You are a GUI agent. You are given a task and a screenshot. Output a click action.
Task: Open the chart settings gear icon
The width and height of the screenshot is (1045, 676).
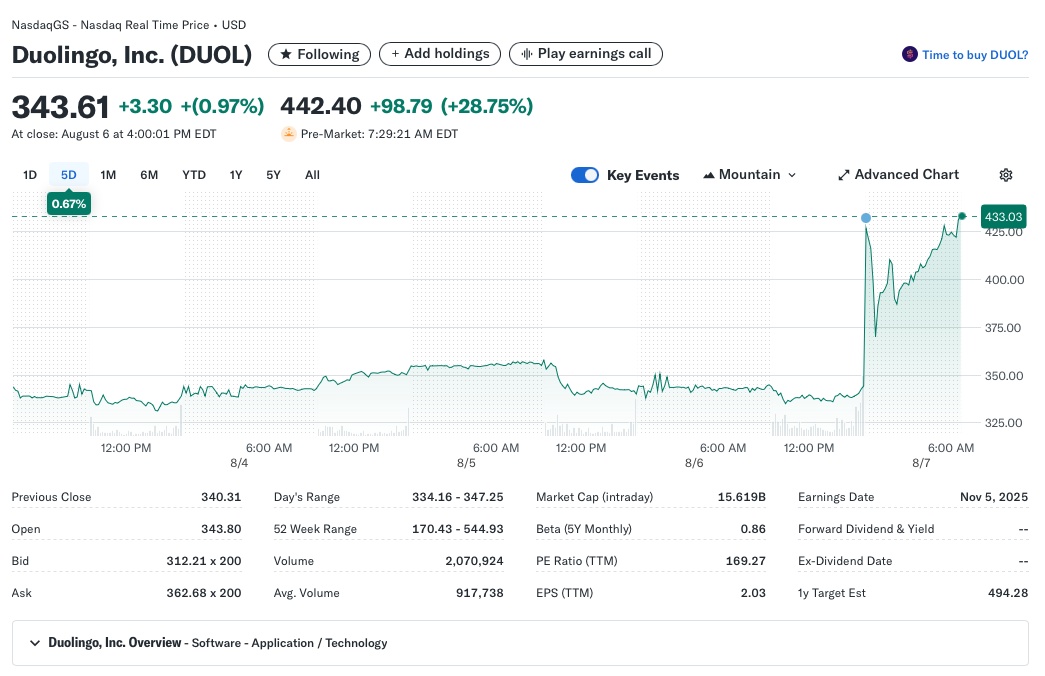pyautogui.click(x=1006, y=175)
